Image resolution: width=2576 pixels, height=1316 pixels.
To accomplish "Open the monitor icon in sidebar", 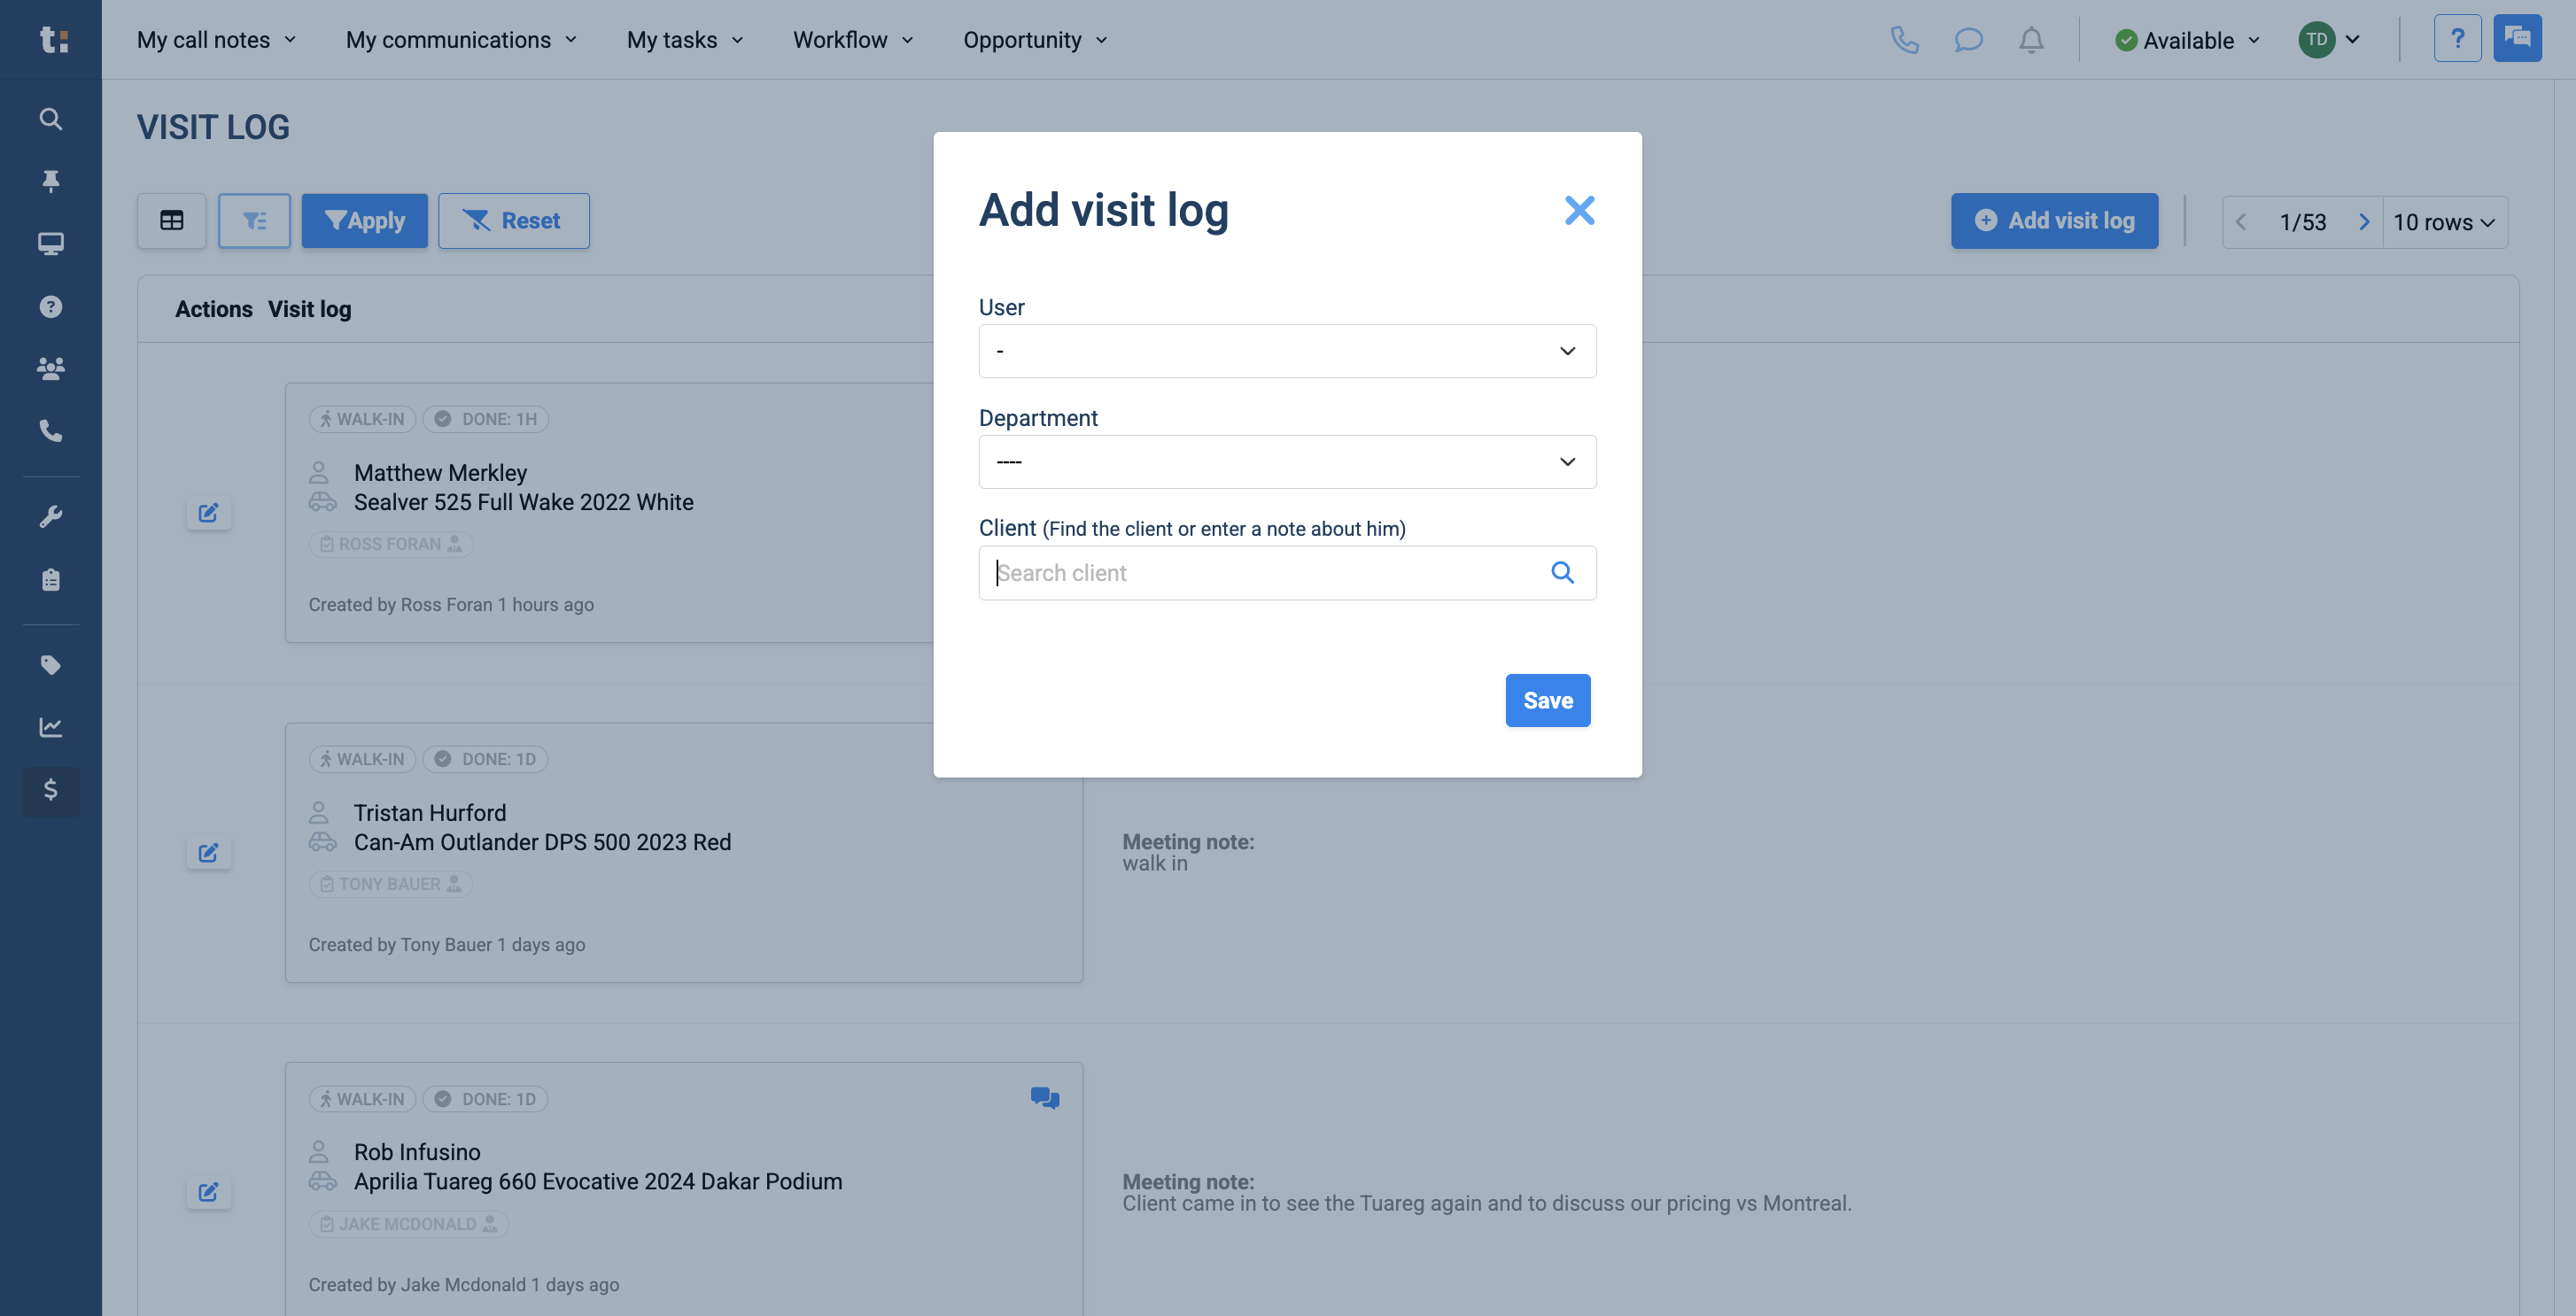I will pos(50,243).
